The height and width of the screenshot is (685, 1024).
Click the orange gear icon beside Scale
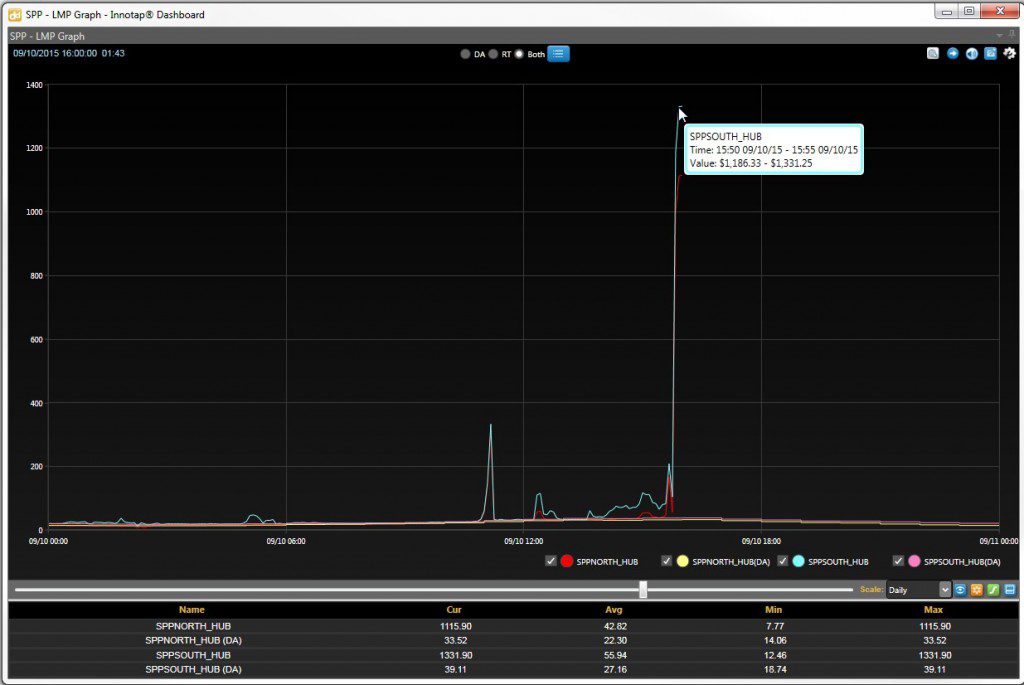(x=976, y=590)
